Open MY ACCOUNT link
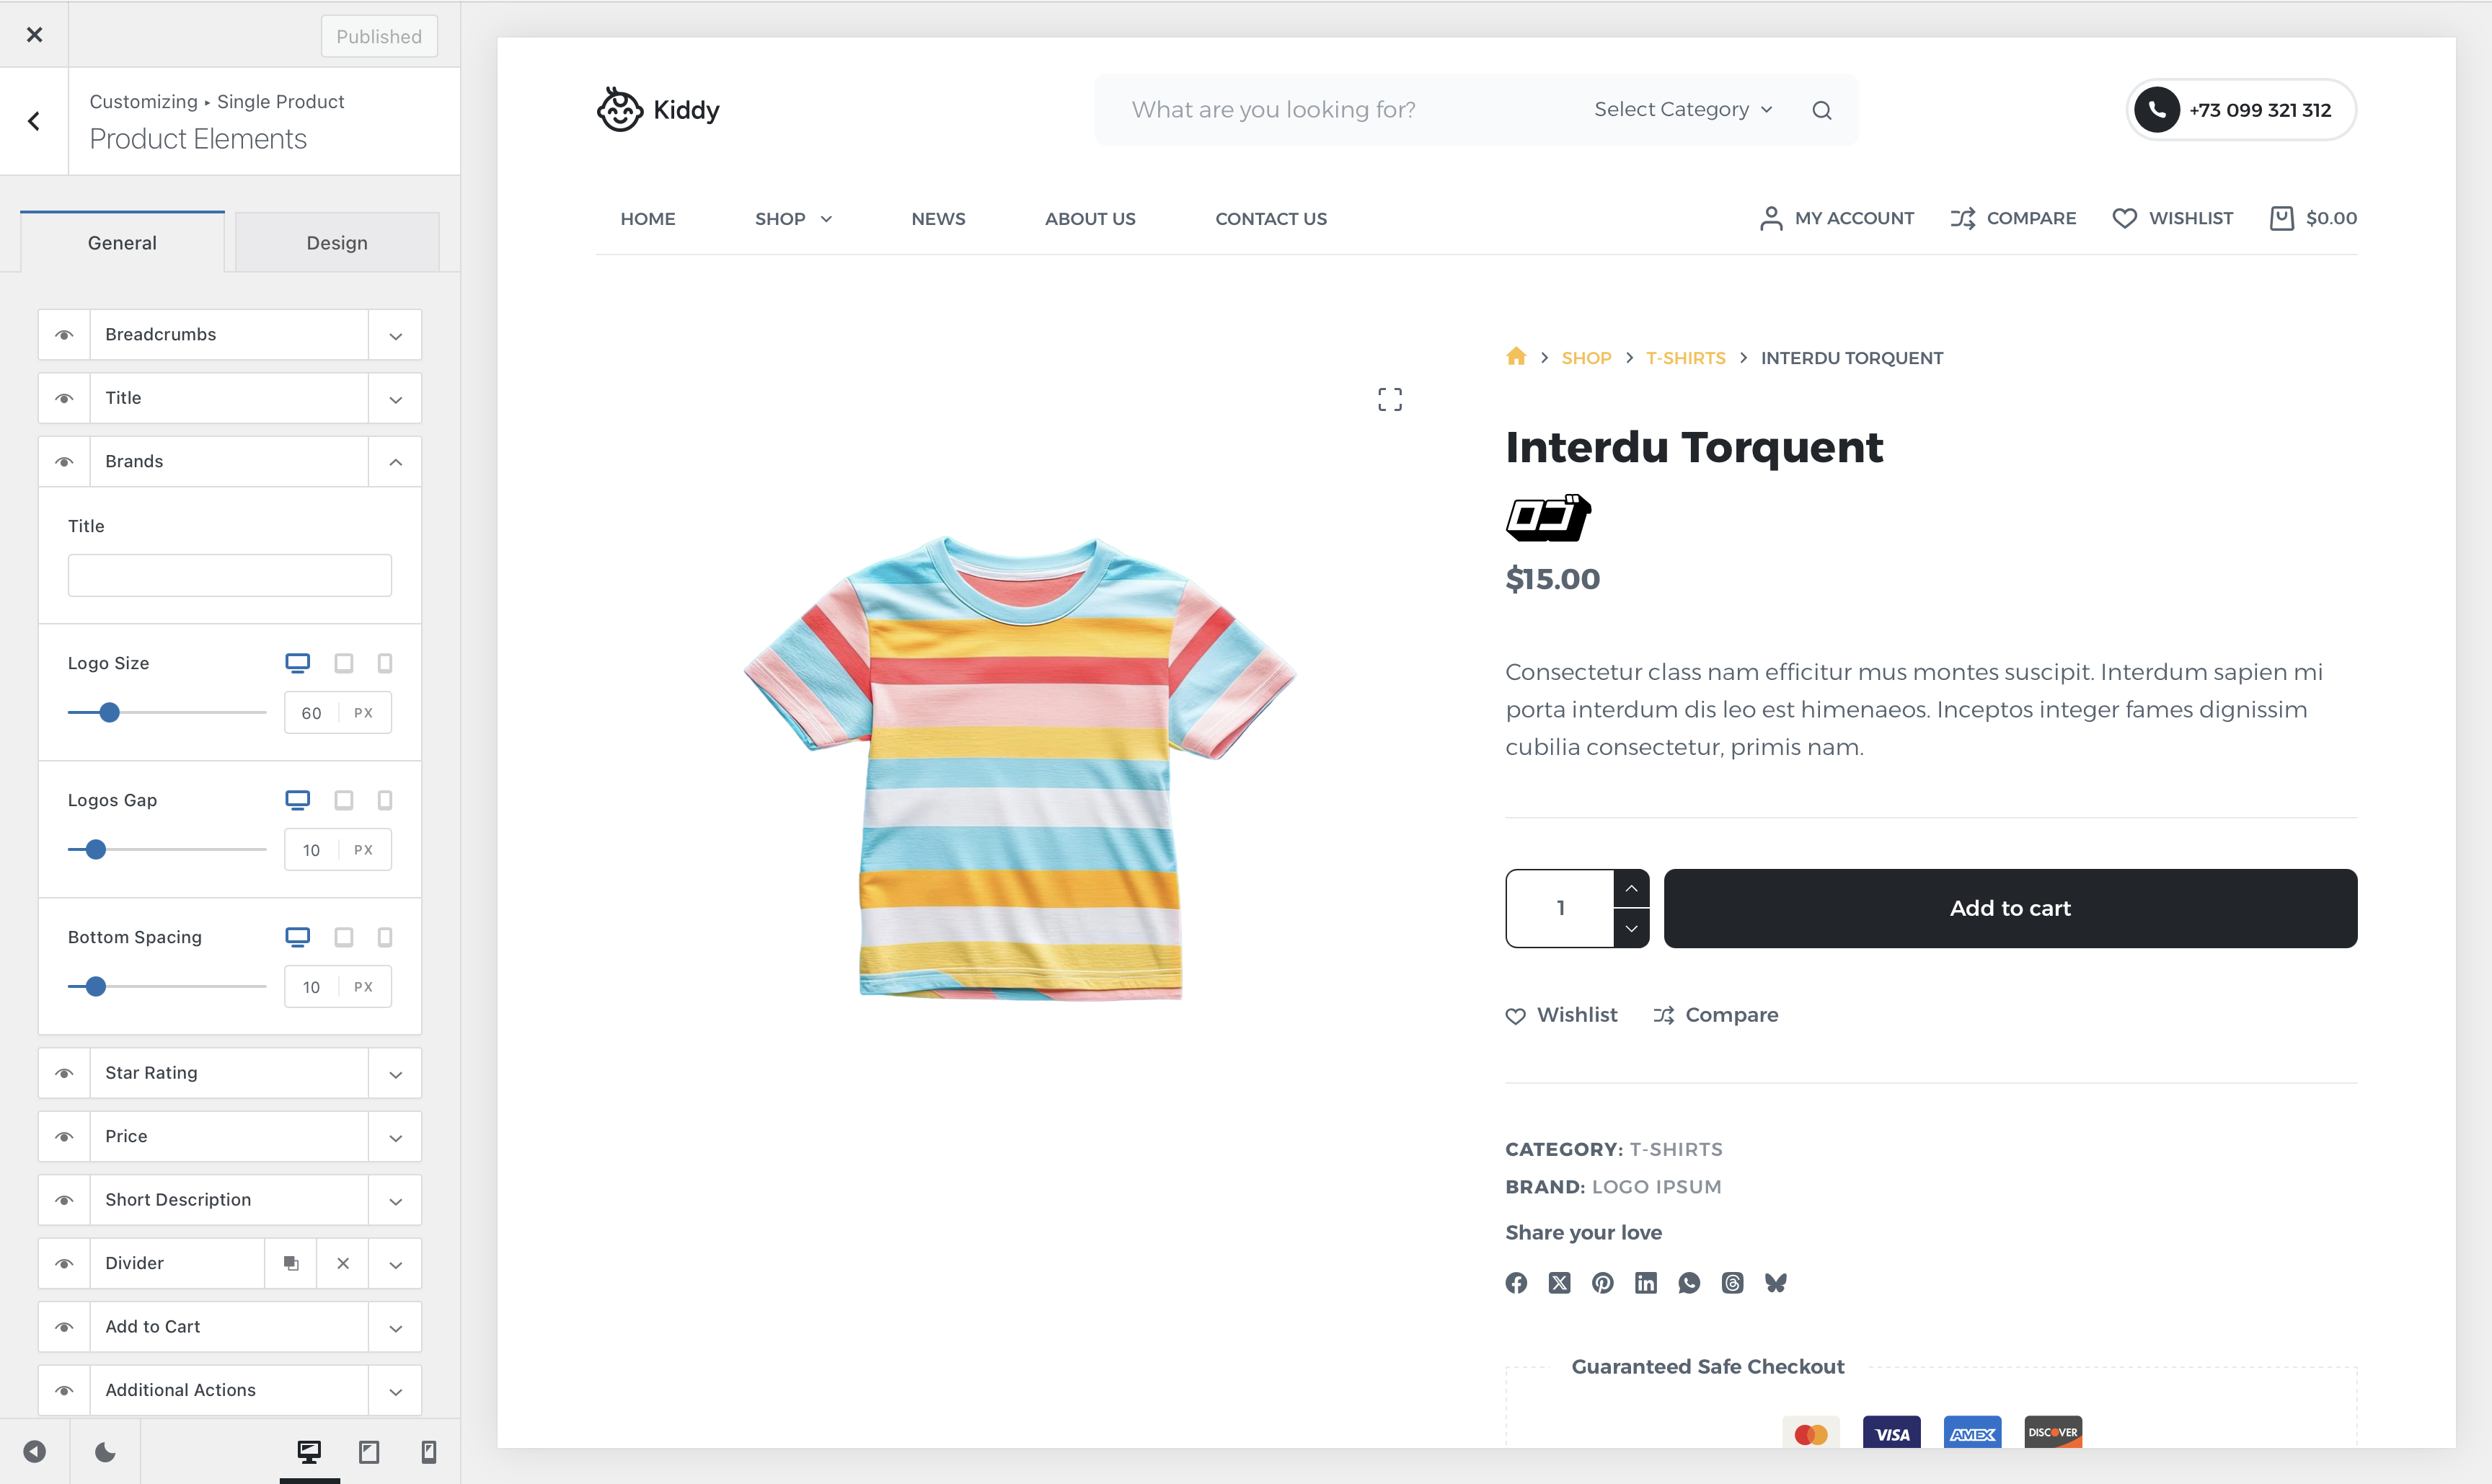Screen dimensions: 2492x1484 click(1836, 218)
